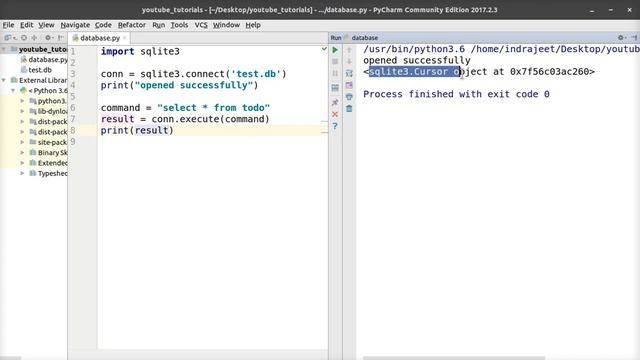Collapse the External Libraries node

coord(4,80)
